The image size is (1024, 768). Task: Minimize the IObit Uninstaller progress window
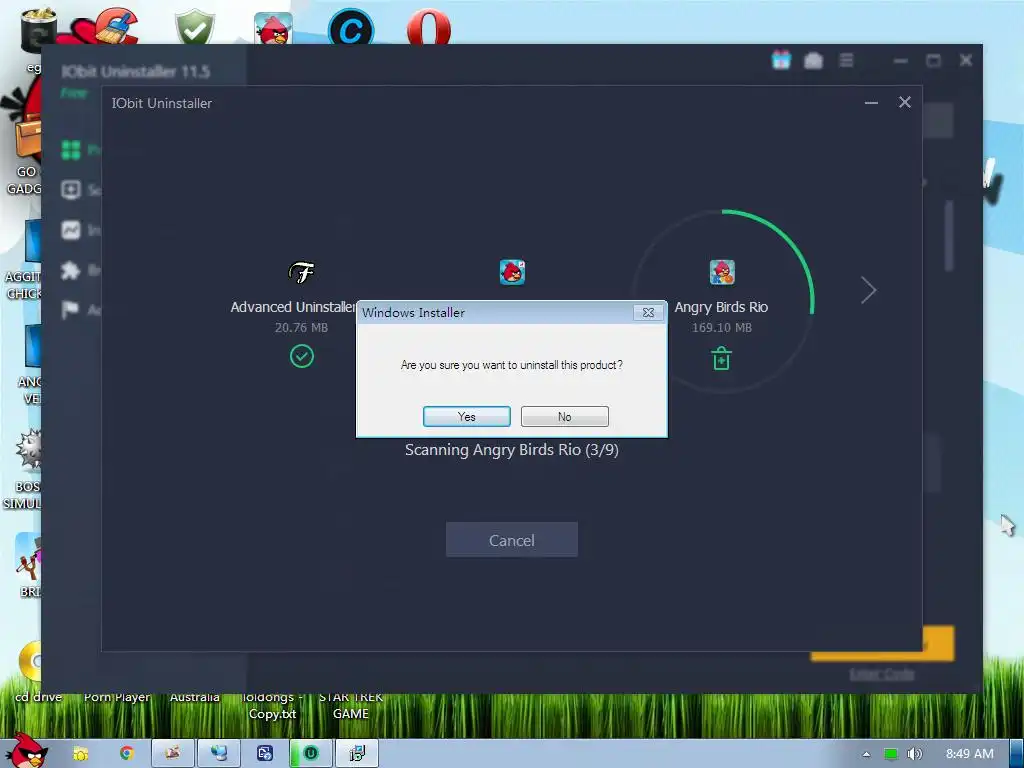(871, 103)
